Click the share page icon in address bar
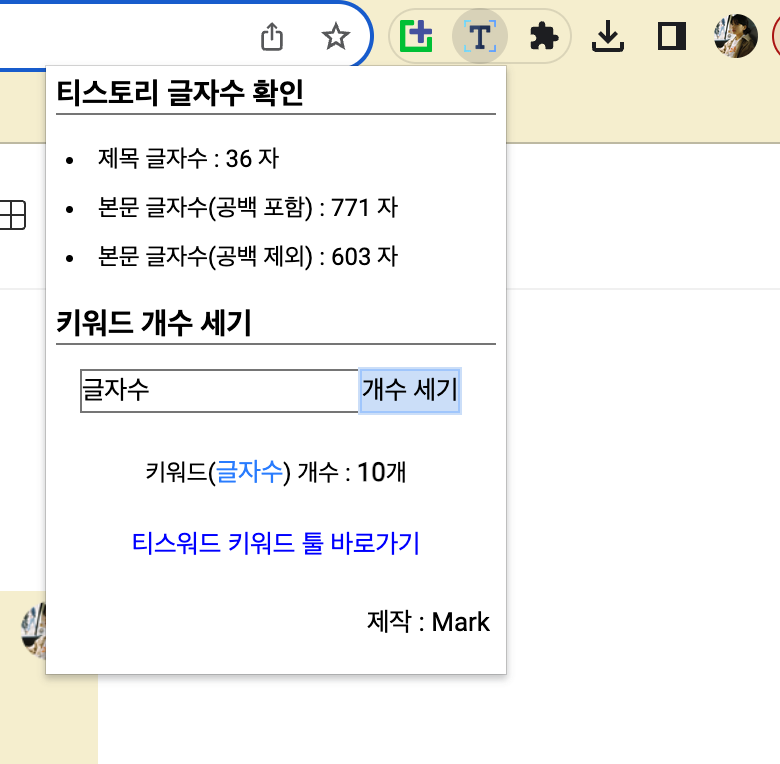This screenshot has height=764, width=780. tap(272, 36)
